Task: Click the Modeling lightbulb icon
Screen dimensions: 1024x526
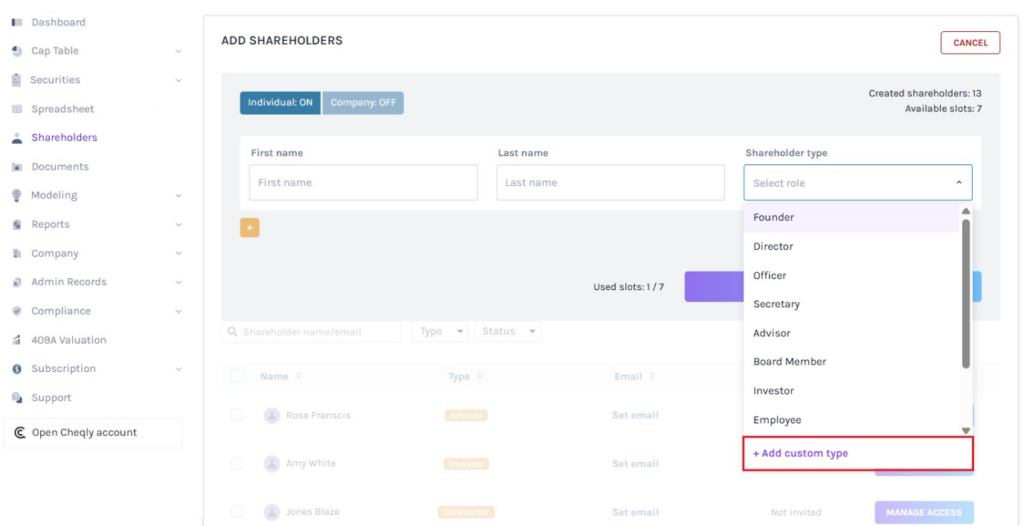Action: click(18, 195)
